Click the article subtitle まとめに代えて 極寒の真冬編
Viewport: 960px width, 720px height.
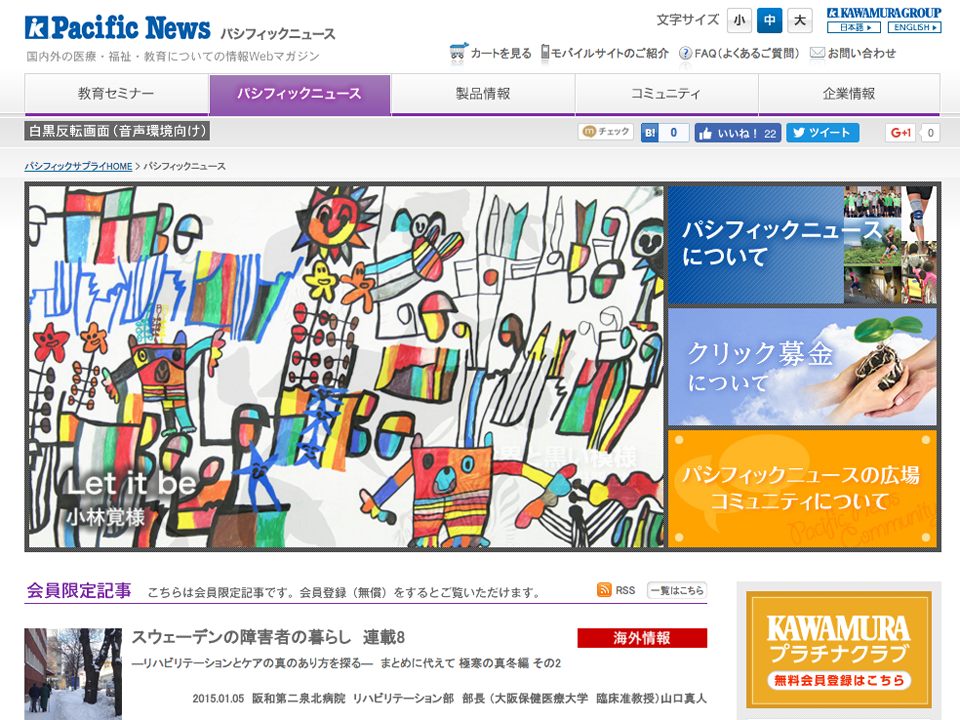[x=471, y=663]
